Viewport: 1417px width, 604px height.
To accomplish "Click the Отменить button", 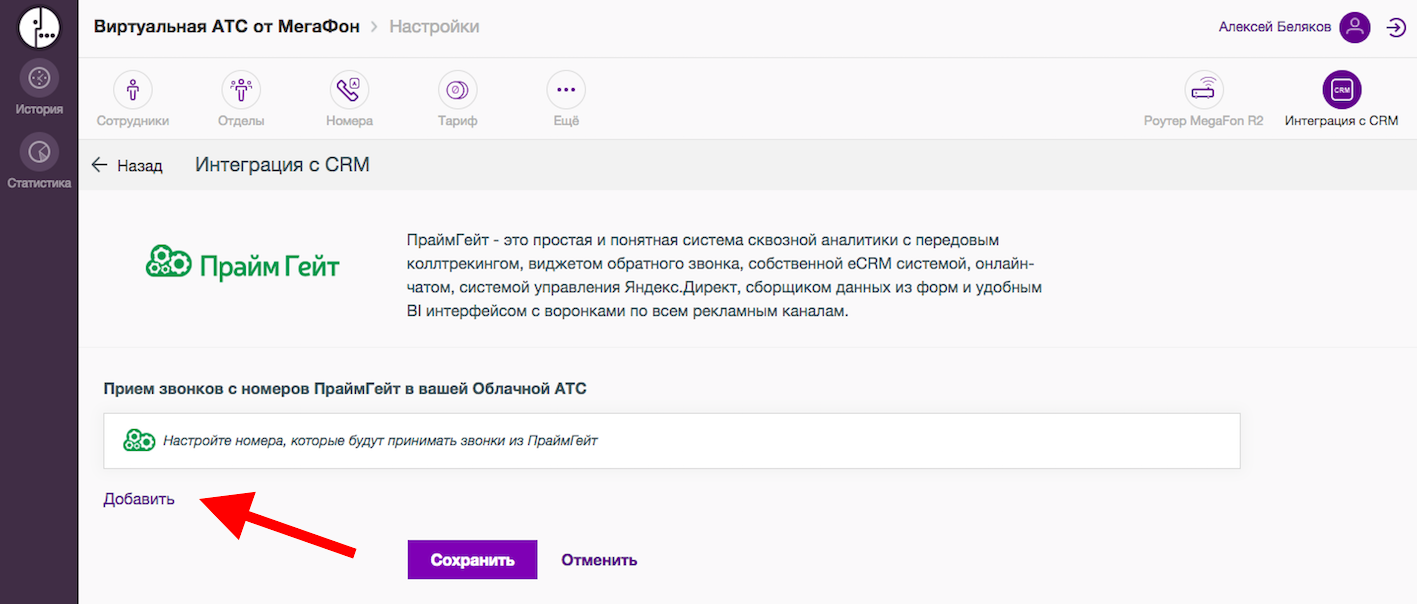I will click(x=599, y=560).
